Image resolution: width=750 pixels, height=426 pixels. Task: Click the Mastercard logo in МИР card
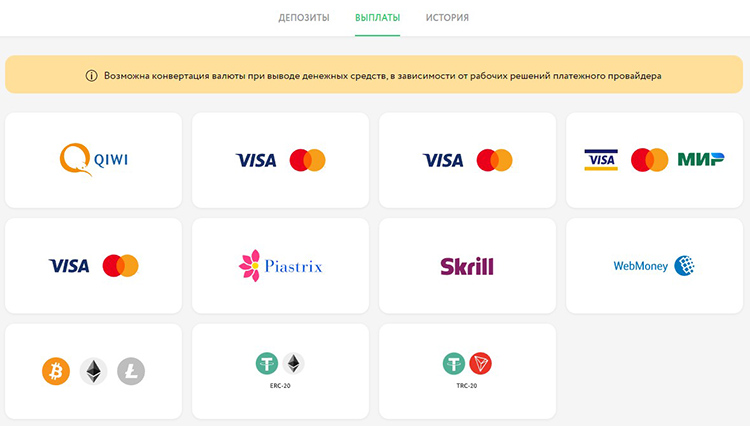(x=650, y=160)
